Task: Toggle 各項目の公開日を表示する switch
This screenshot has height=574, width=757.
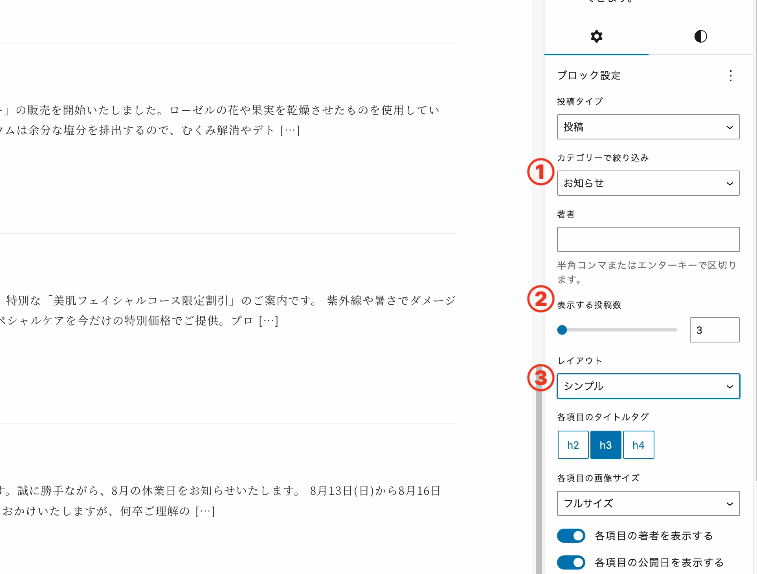Action: coord(571,563)
